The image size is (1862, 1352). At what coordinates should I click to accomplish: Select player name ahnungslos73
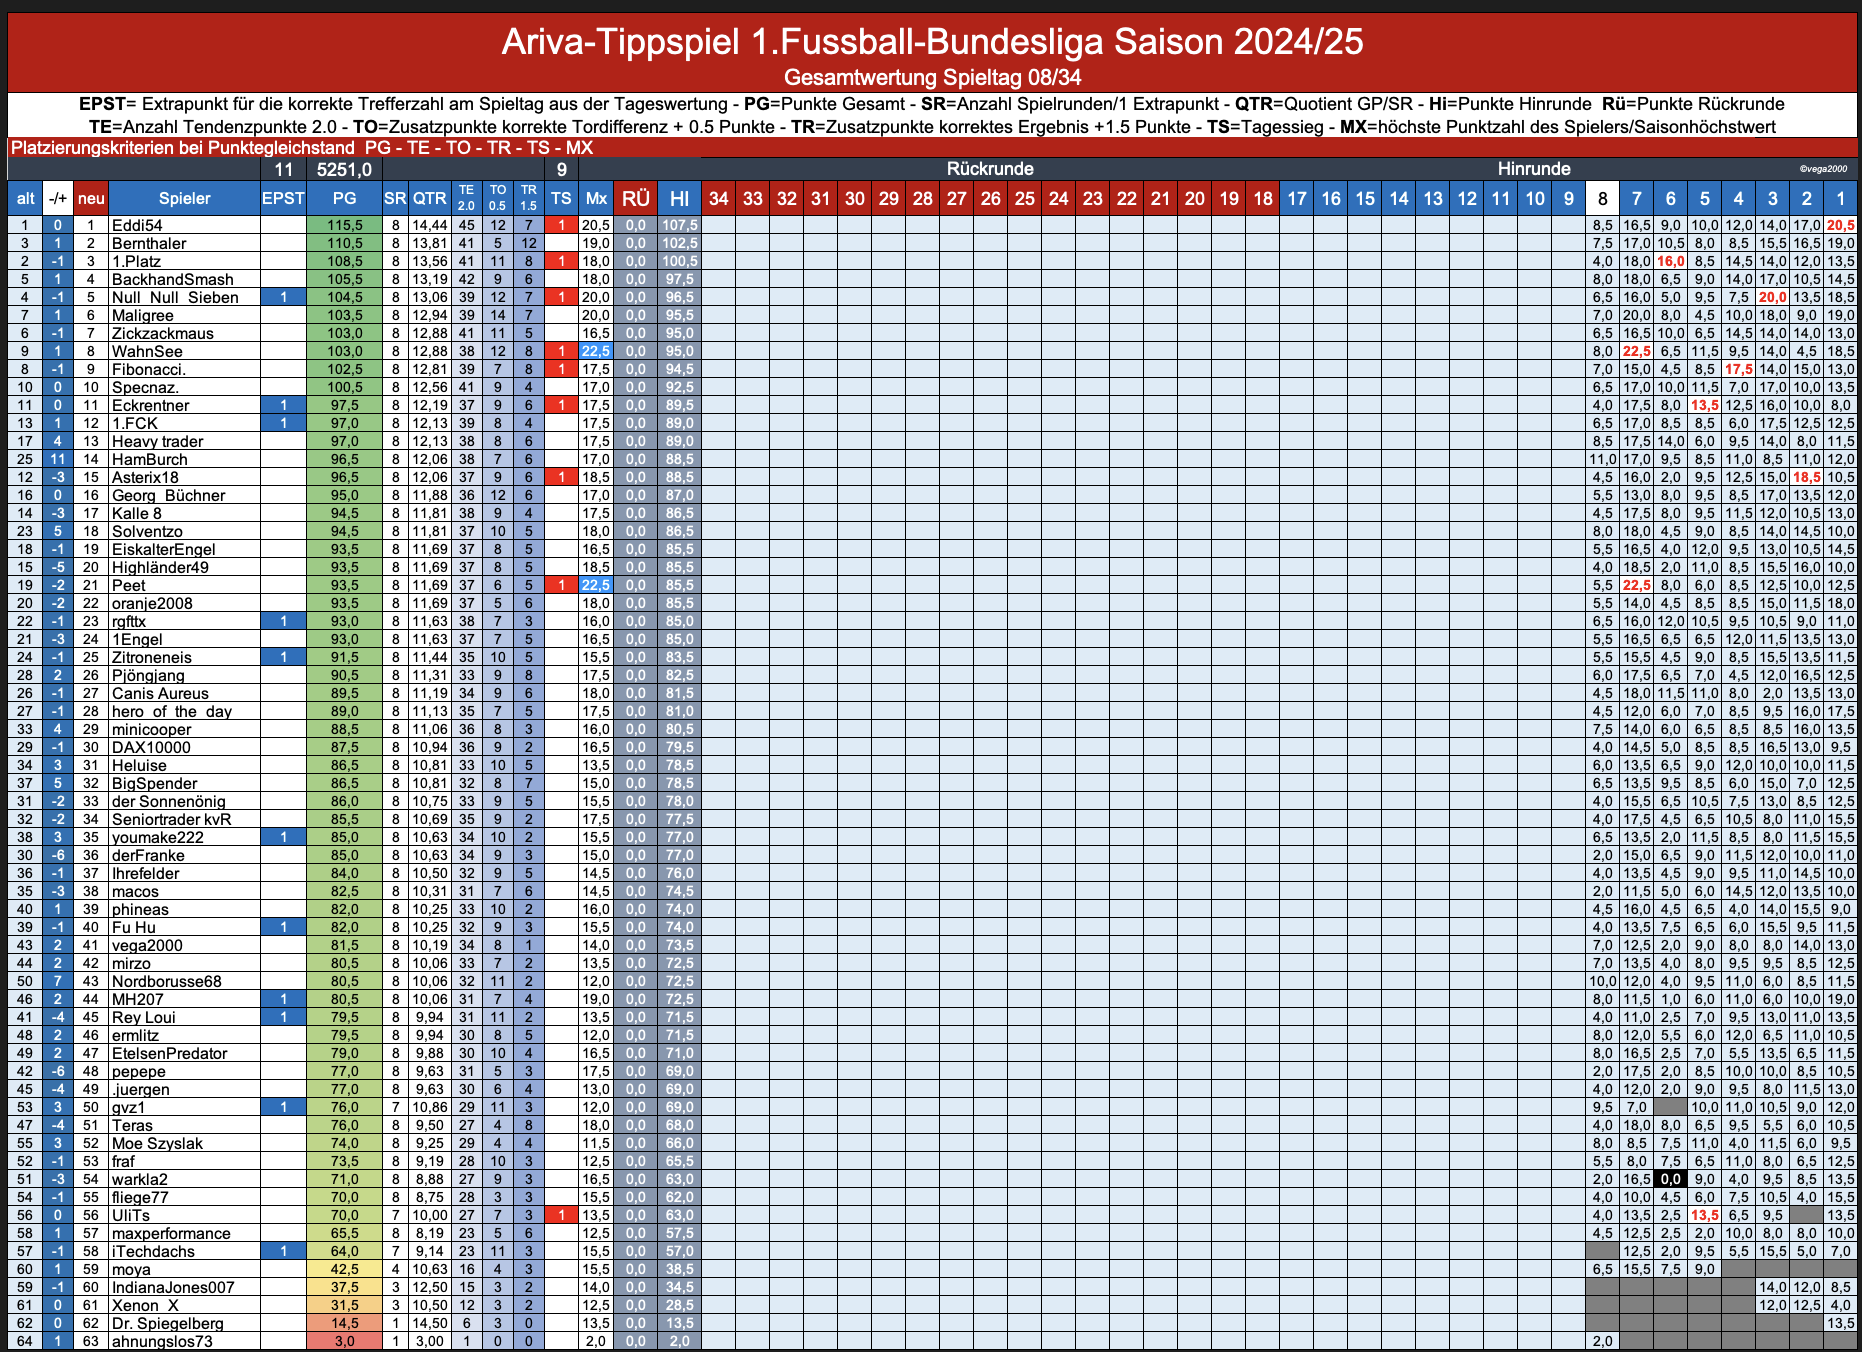162,1341
